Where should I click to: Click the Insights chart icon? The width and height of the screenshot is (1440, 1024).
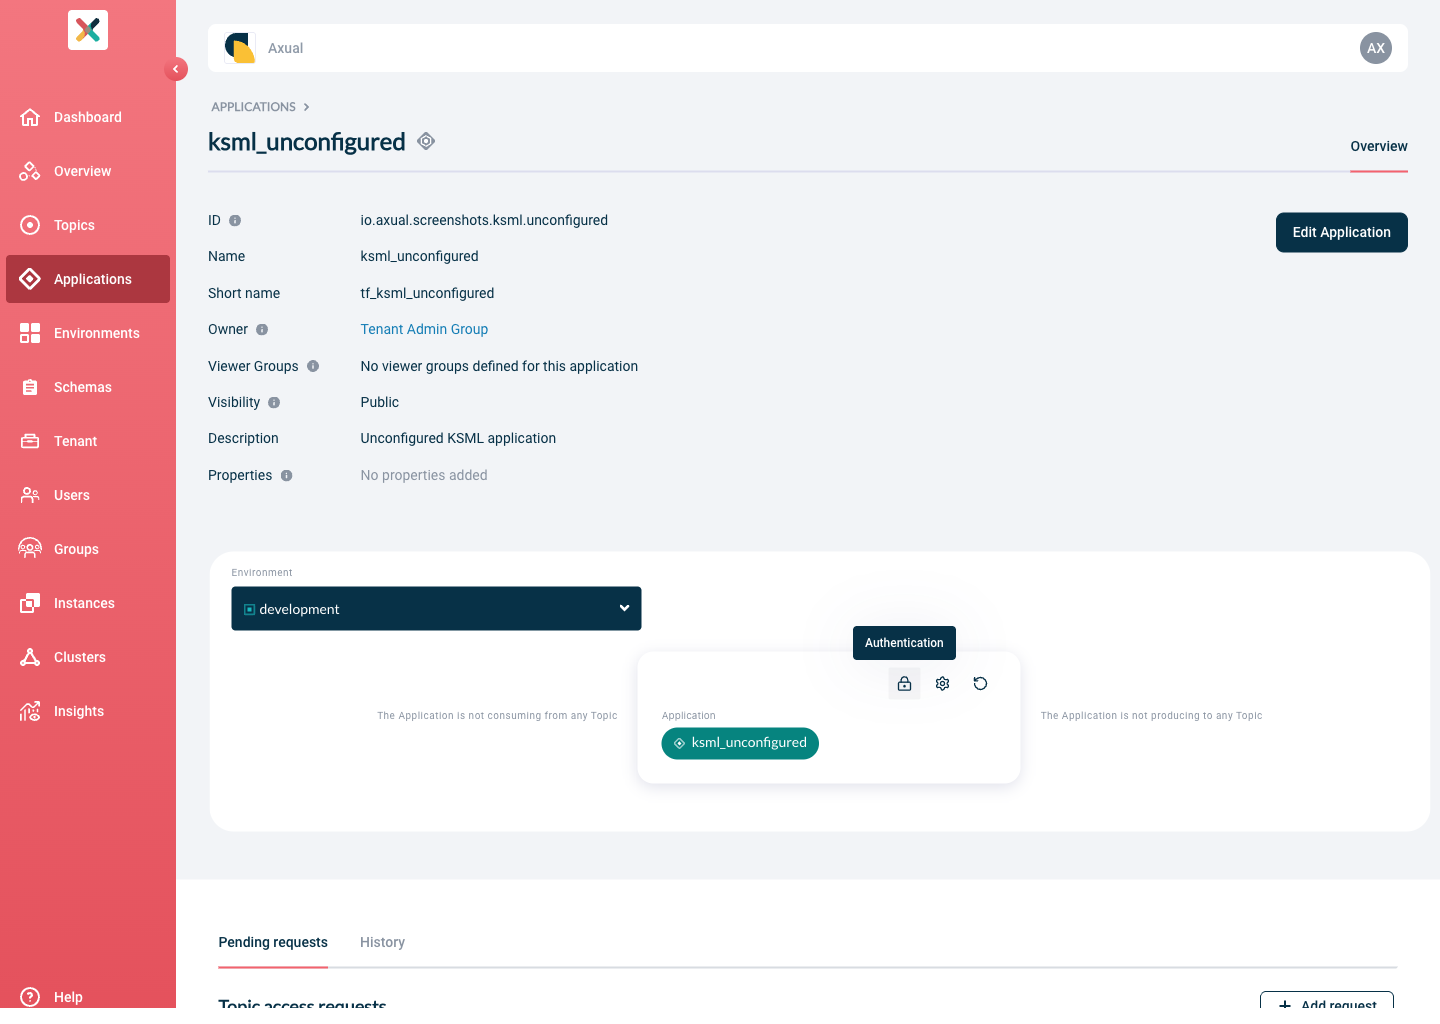coord(30,711)
